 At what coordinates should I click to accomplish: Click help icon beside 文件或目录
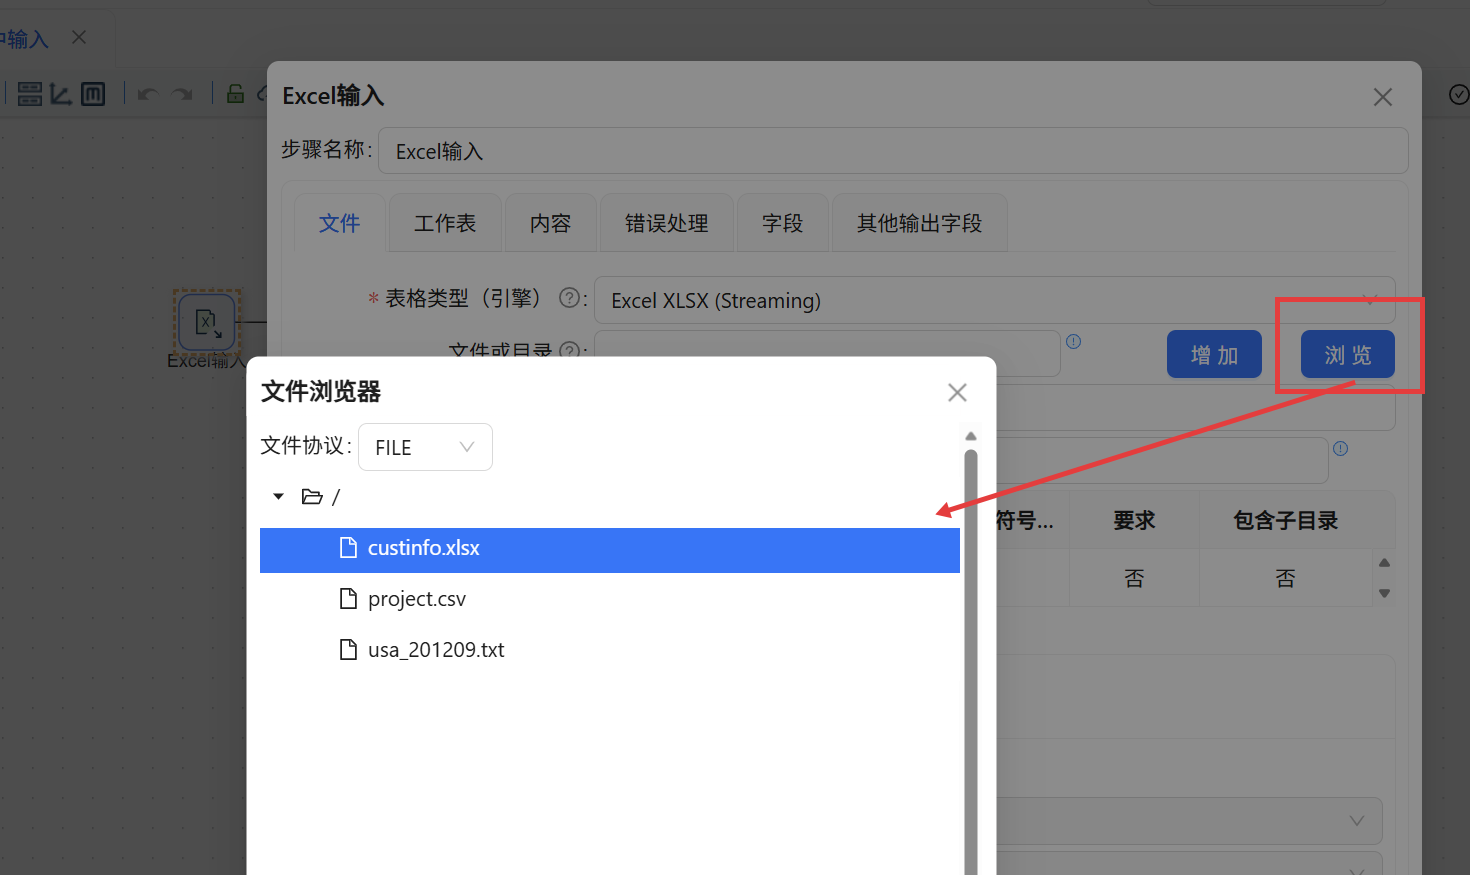click(x=569, y=351)
